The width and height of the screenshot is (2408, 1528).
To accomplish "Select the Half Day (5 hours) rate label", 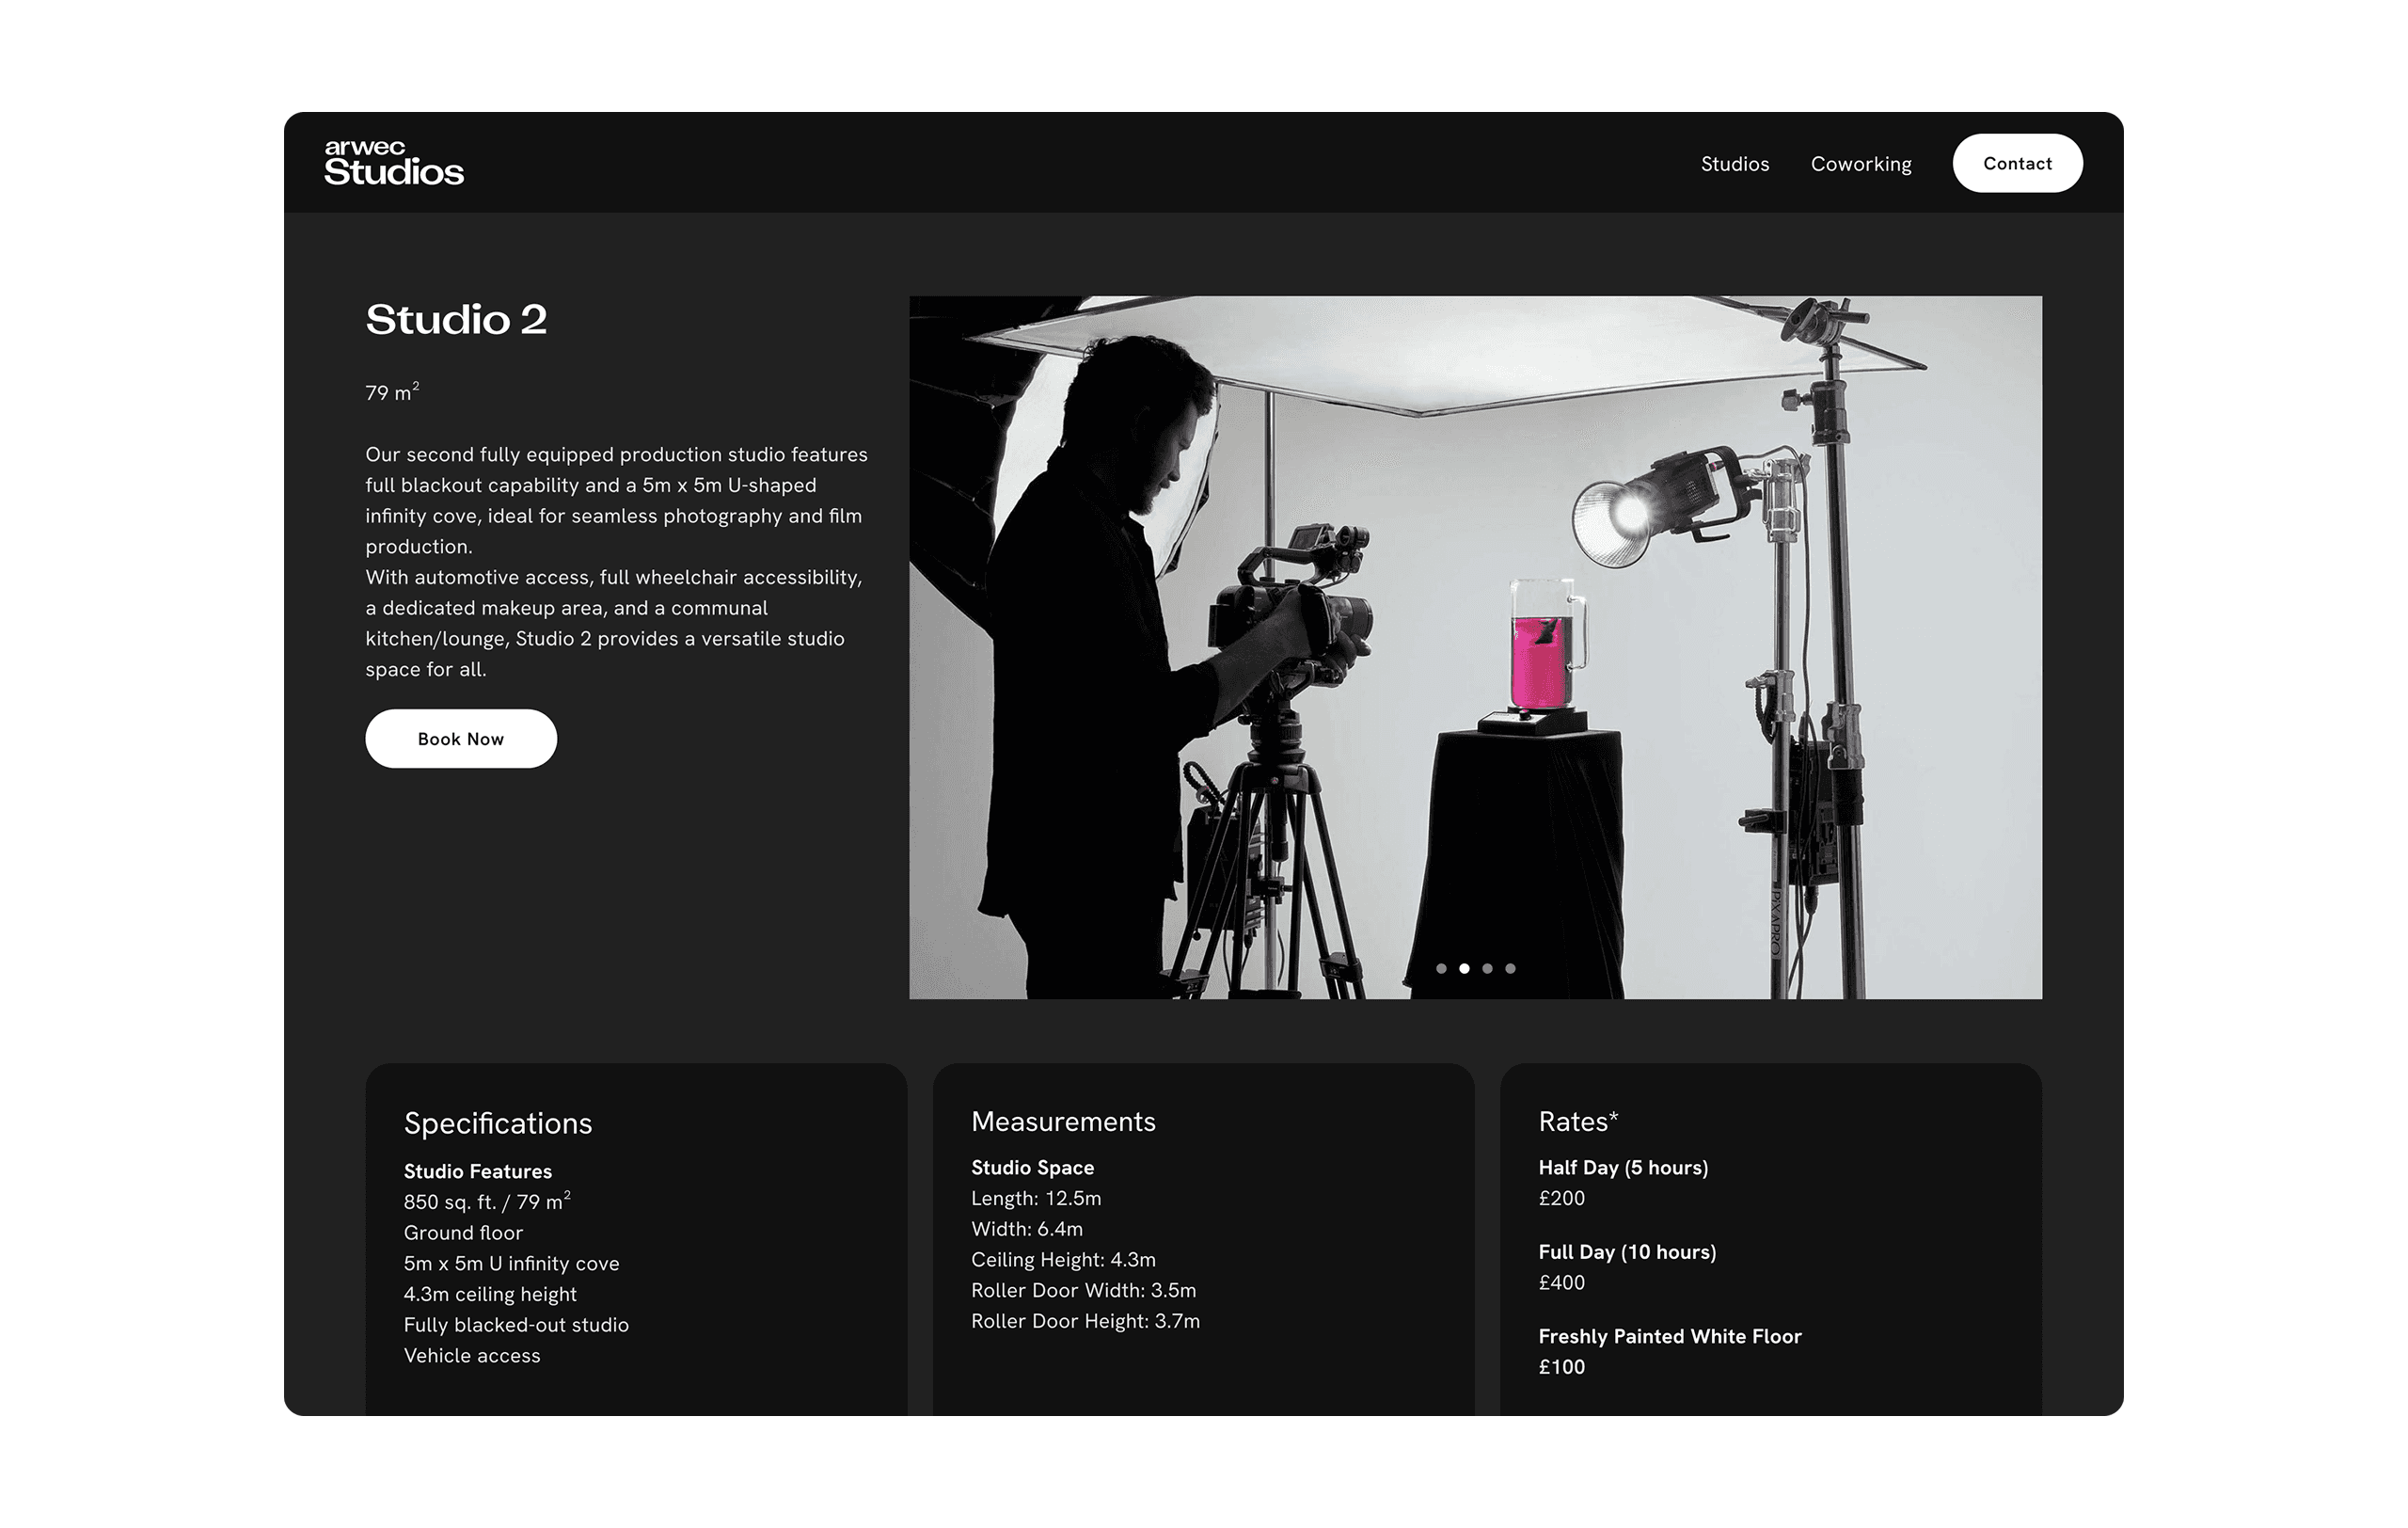I will pos(1622,1167).
